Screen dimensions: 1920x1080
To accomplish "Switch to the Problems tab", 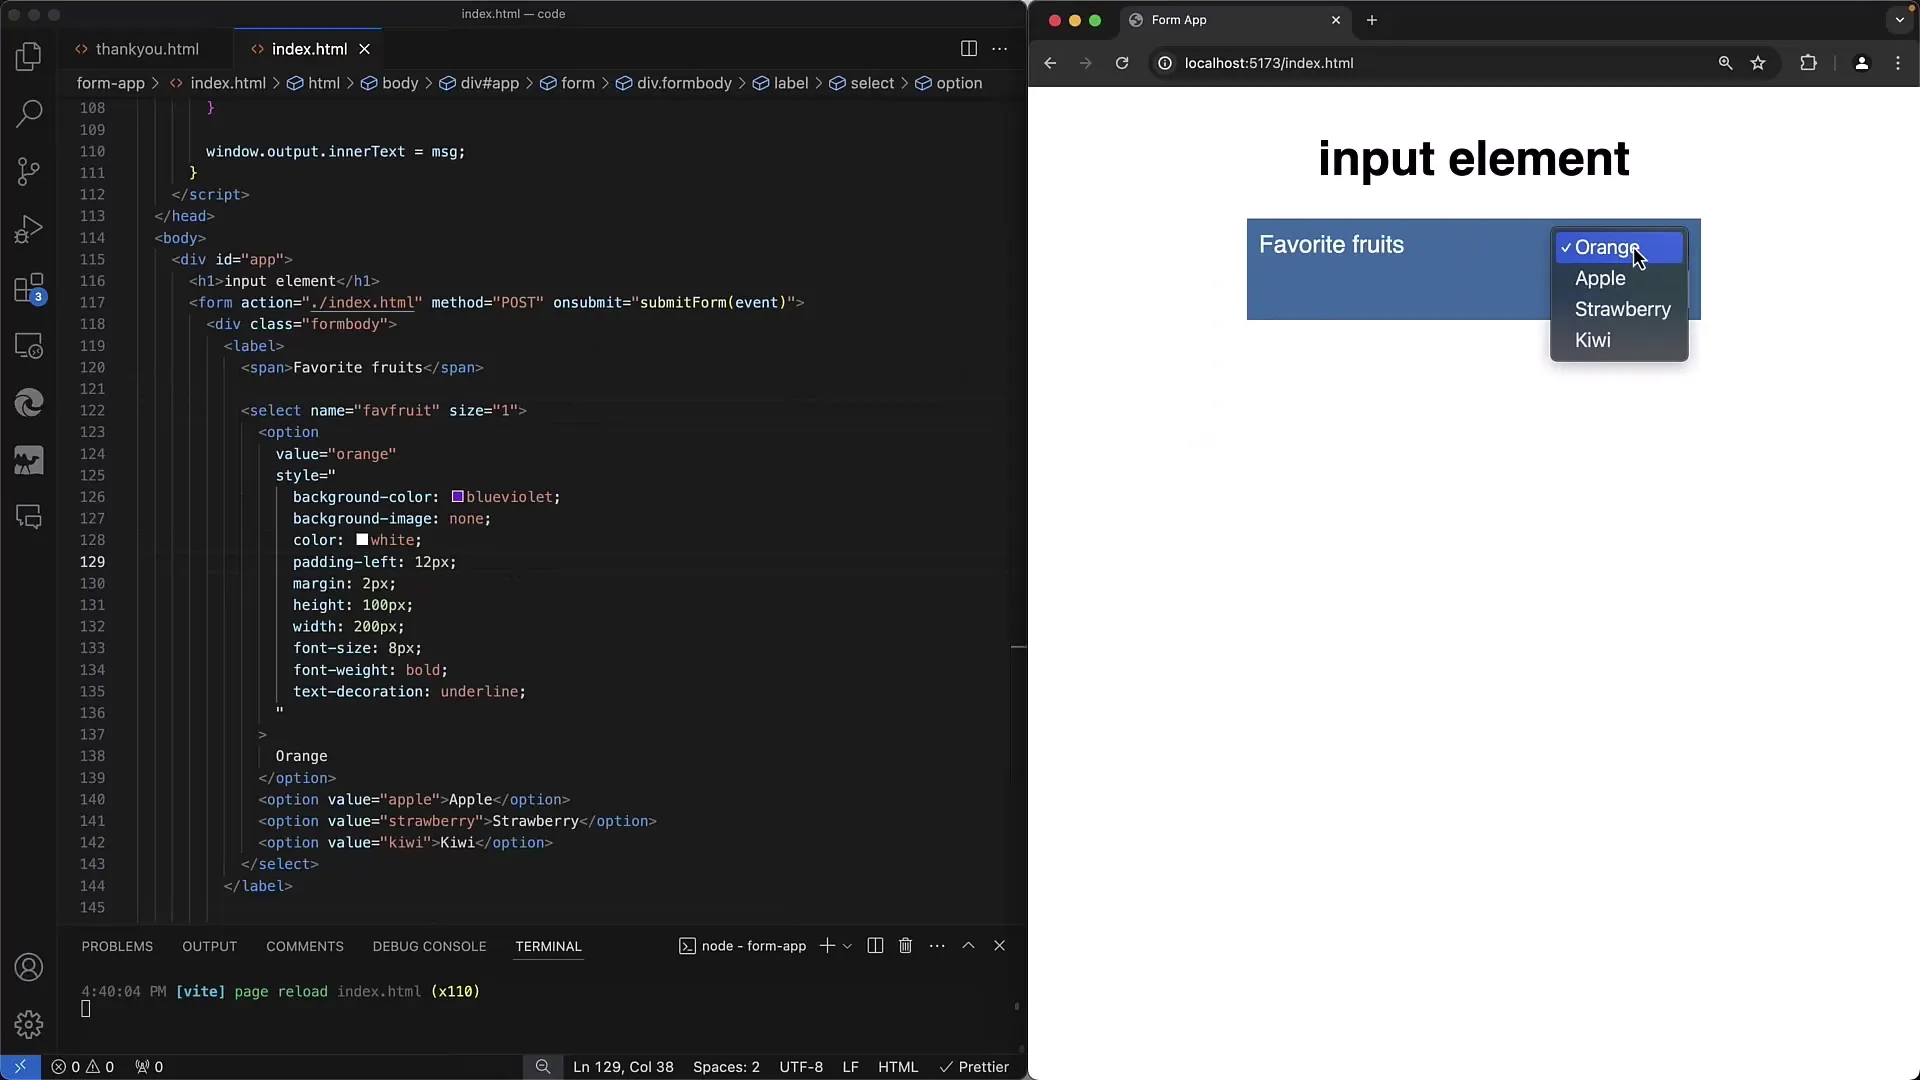I will point(117,945).
